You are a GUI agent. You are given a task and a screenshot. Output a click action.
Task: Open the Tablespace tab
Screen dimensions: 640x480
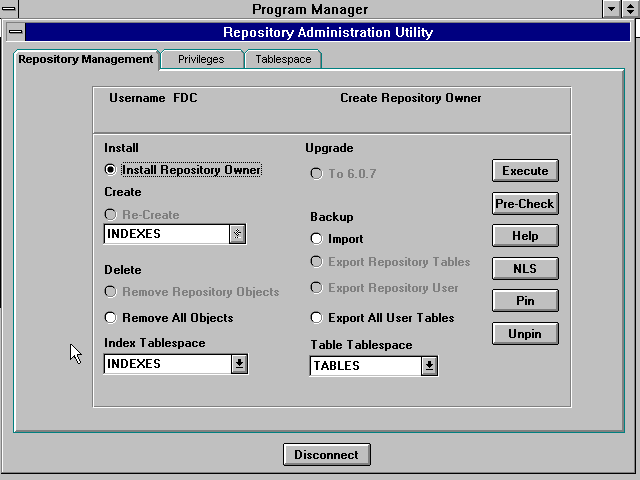(282, 59)
